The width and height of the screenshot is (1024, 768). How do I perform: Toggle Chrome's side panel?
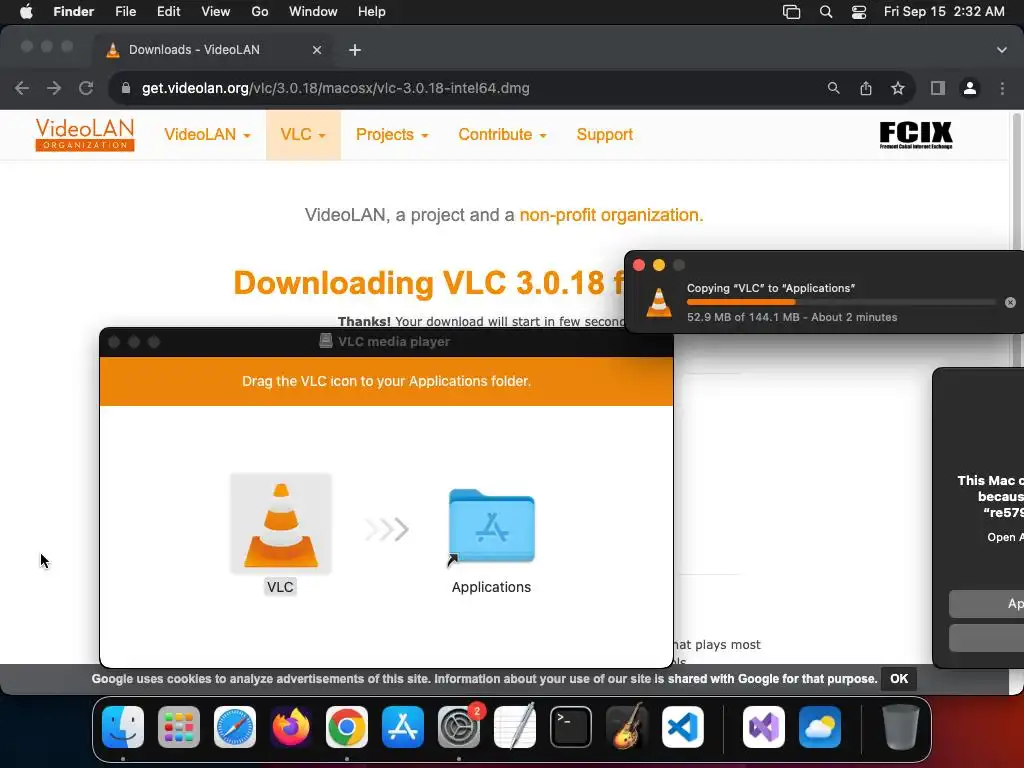[938, 88]
